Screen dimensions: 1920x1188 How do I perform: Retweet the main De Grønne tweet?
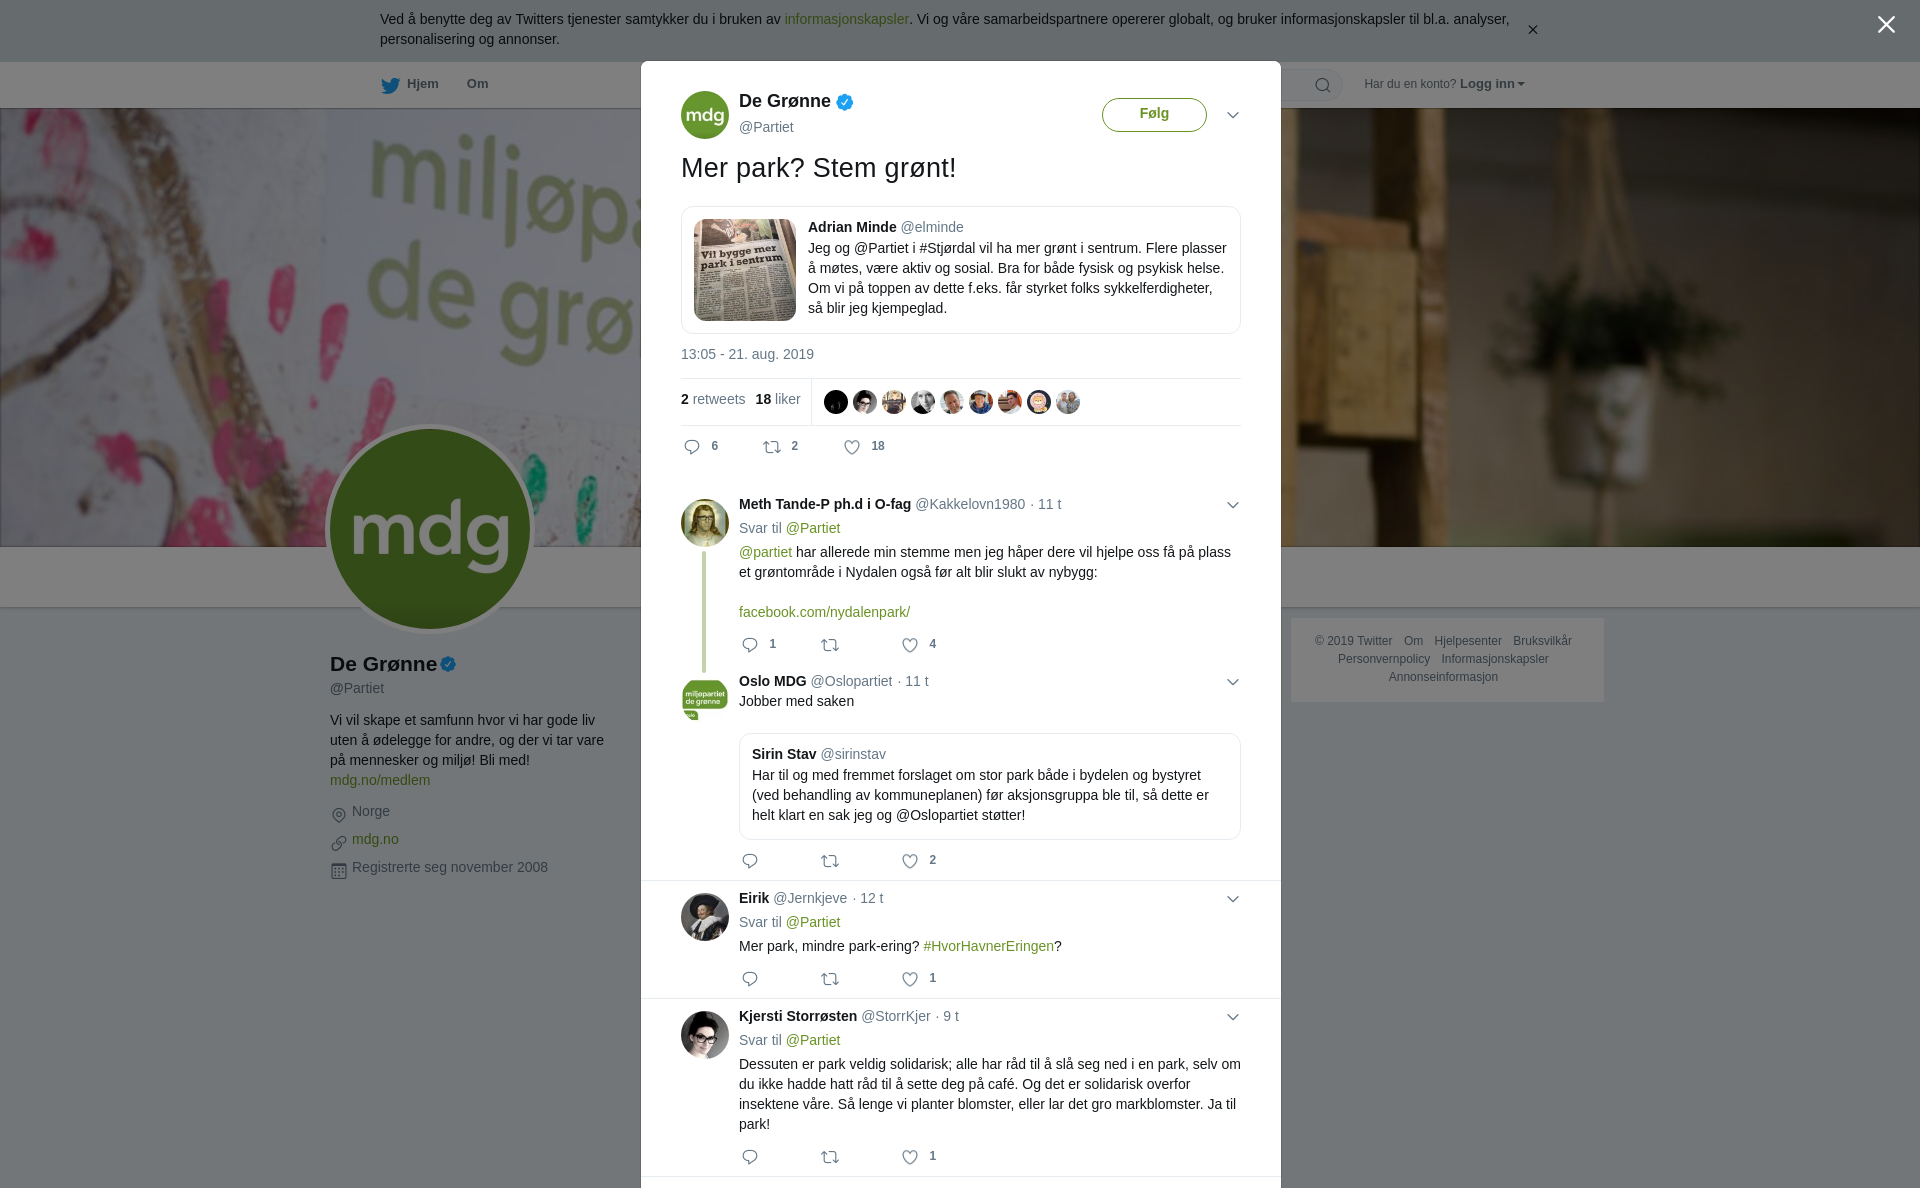tap(772, 447)
